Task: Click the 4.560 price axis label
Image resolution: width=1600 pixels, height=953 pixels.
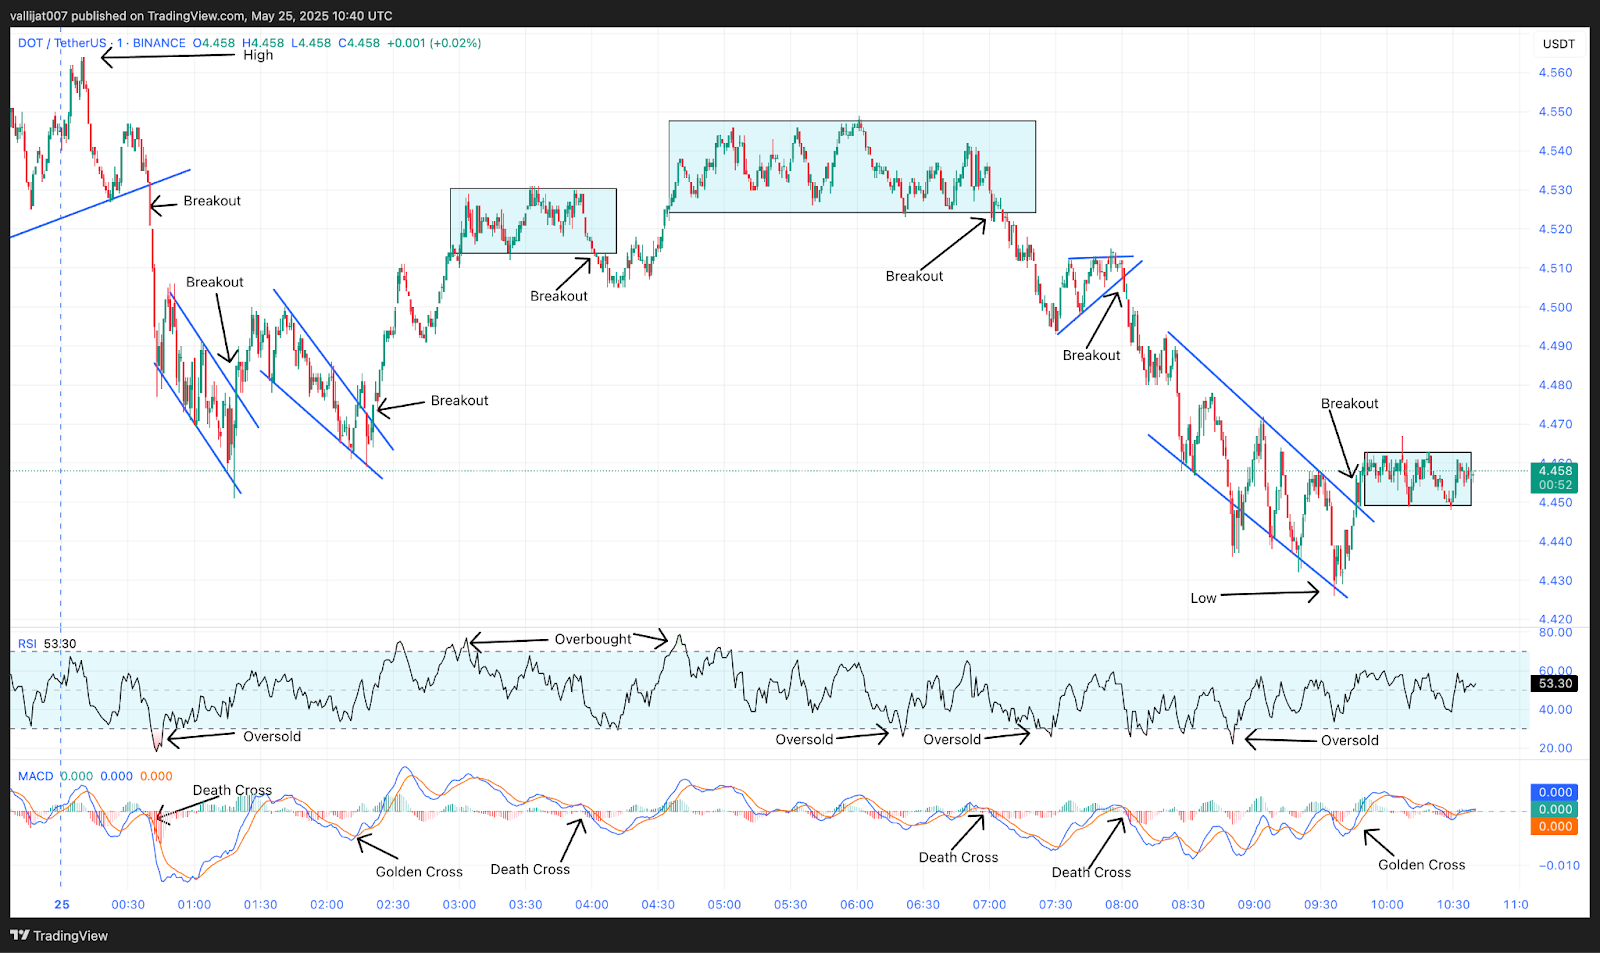Action: coord(1555,73)
